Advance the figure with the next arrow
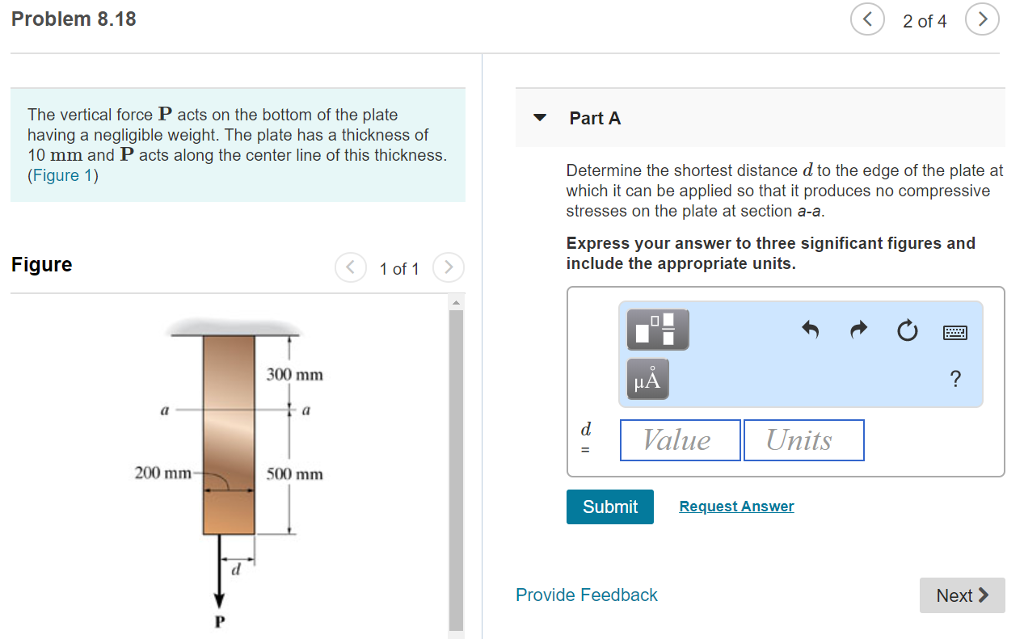This screenshot has width=1024, height=639. [x=447, y=267]
